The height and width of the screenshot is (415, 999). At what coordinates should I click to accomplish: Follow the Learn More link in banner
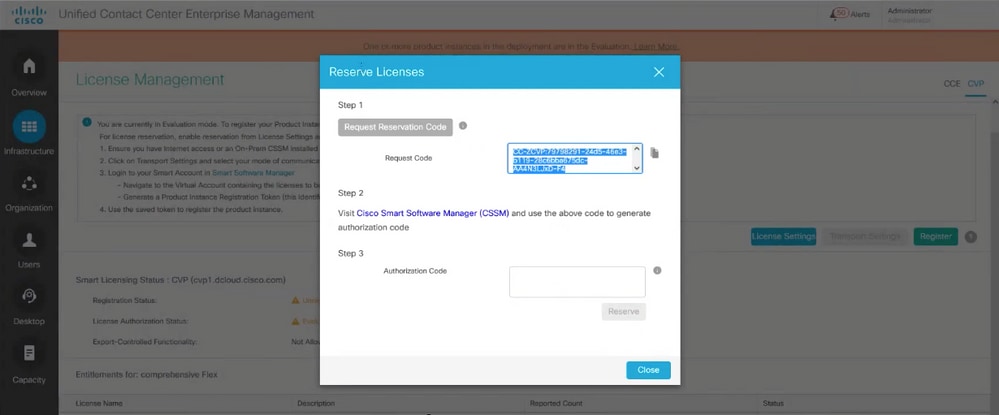pos(656,47)
